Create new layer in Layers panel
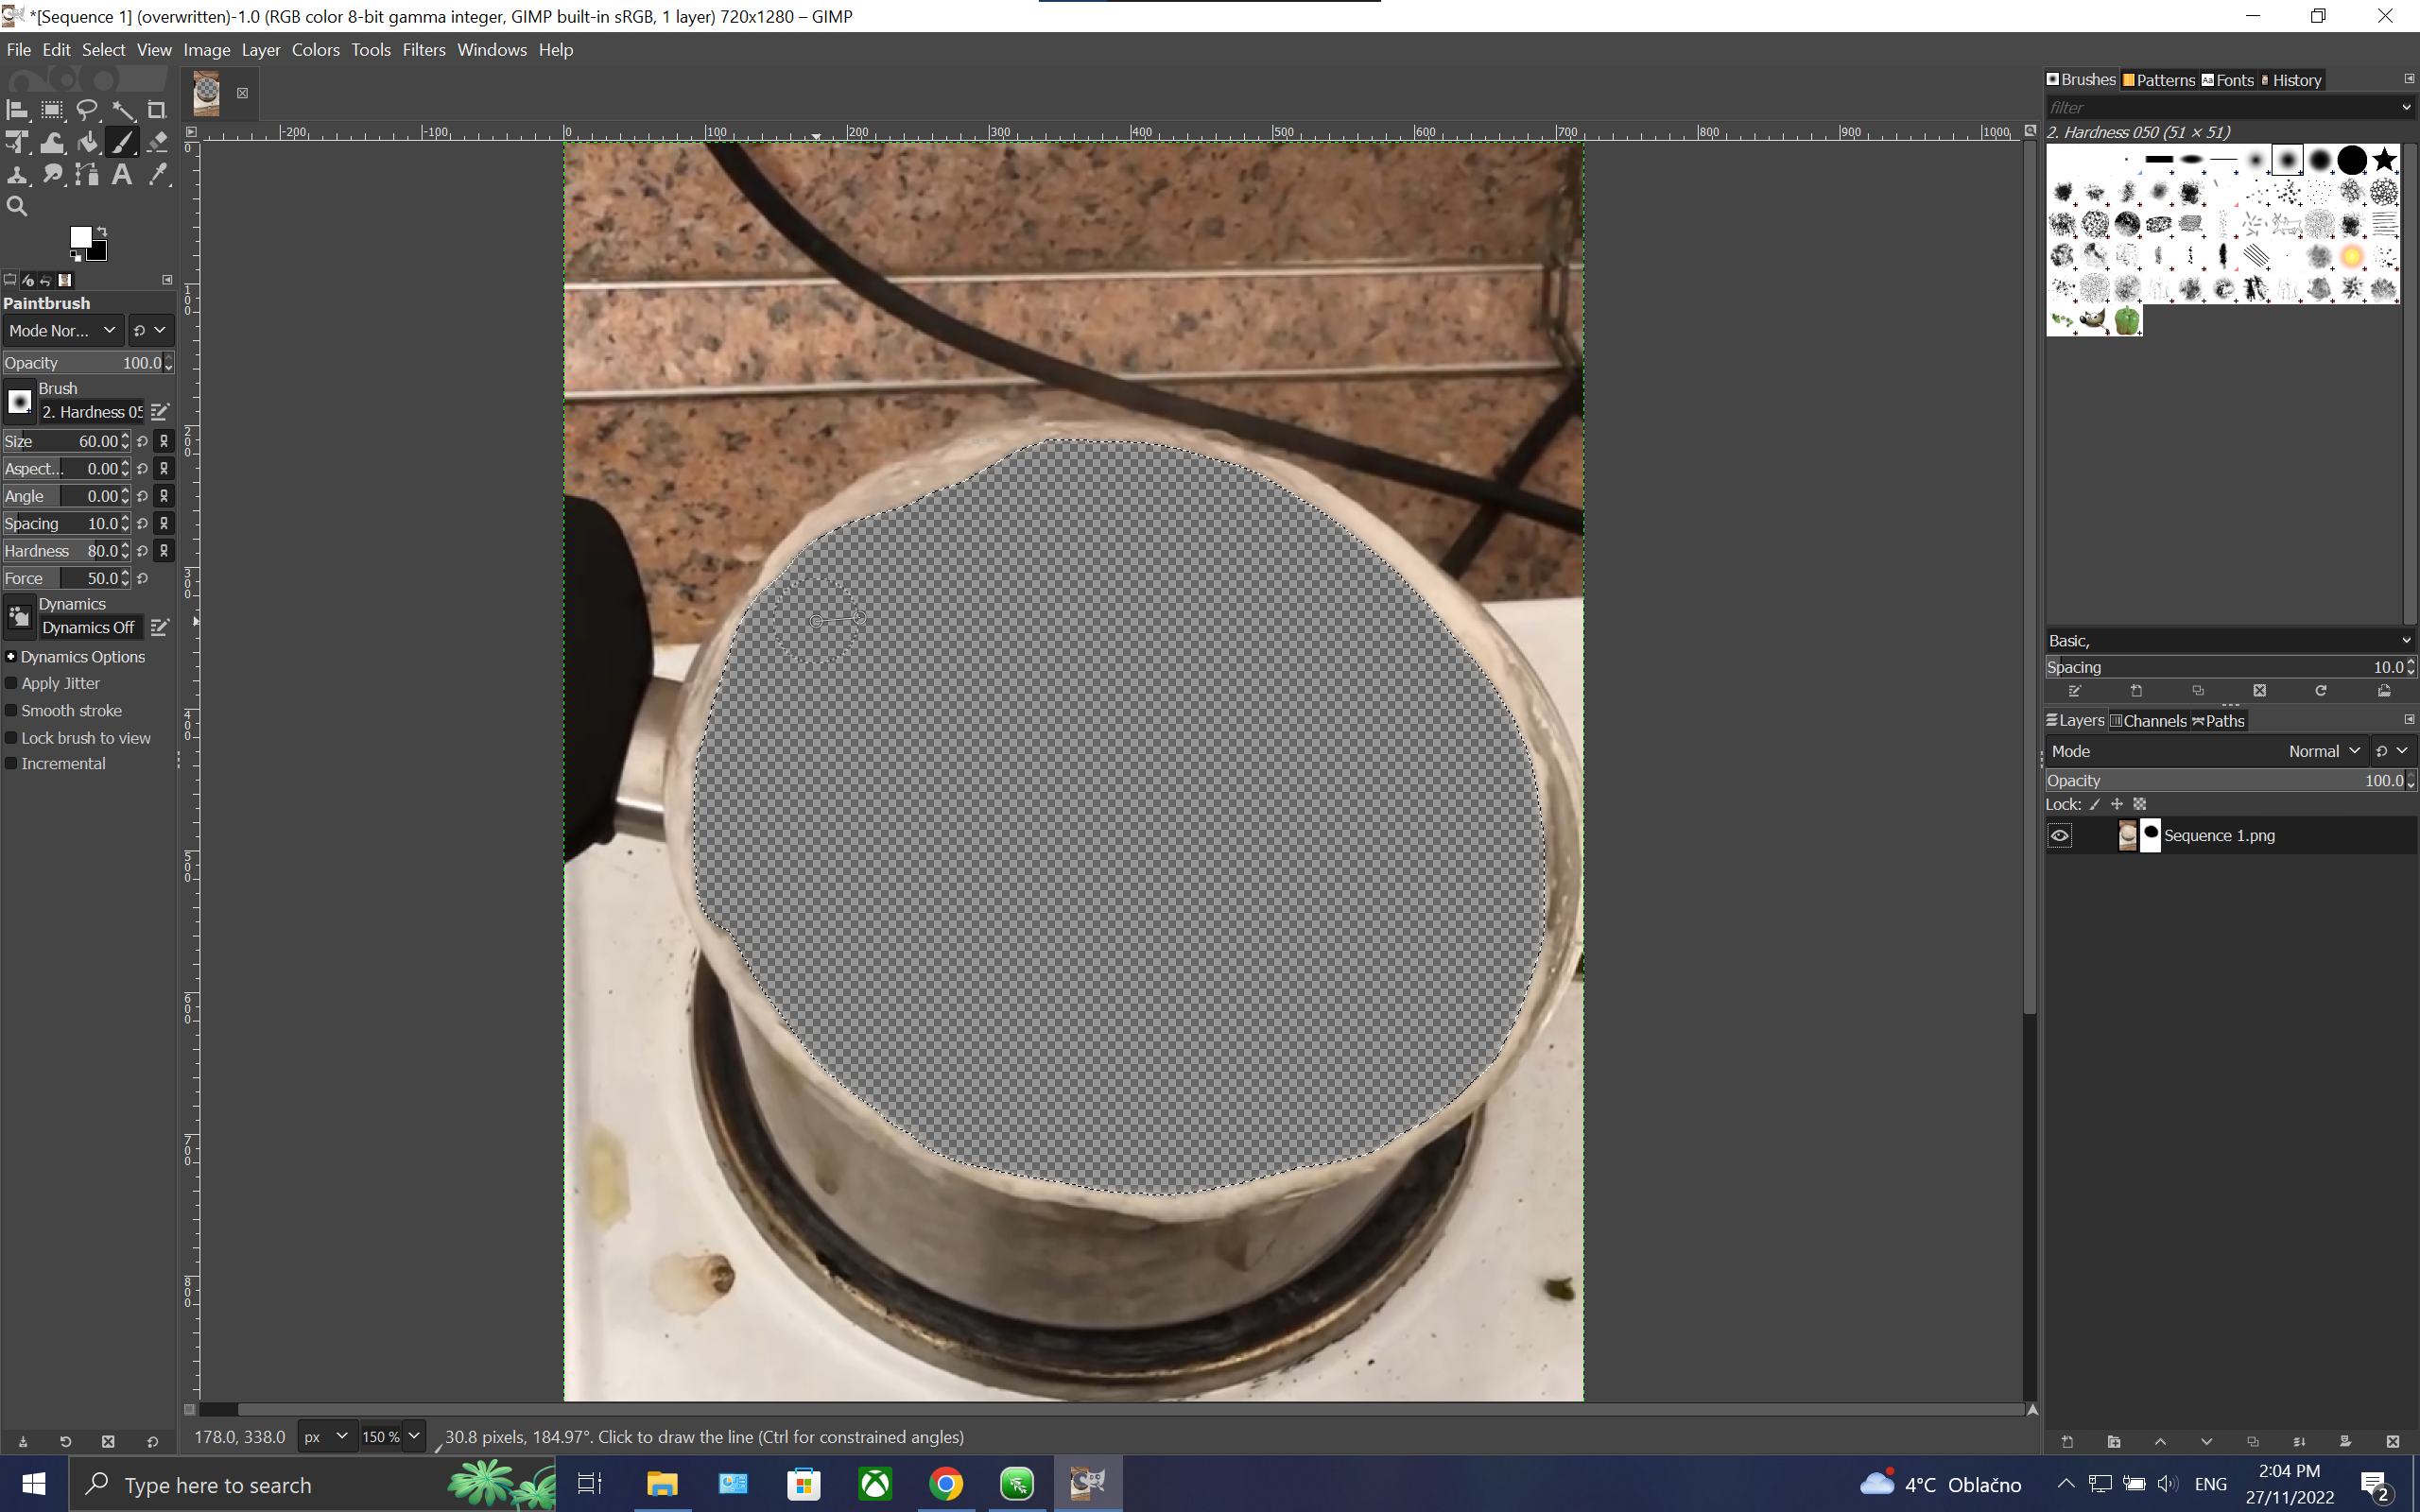 click(2067, 1441)
